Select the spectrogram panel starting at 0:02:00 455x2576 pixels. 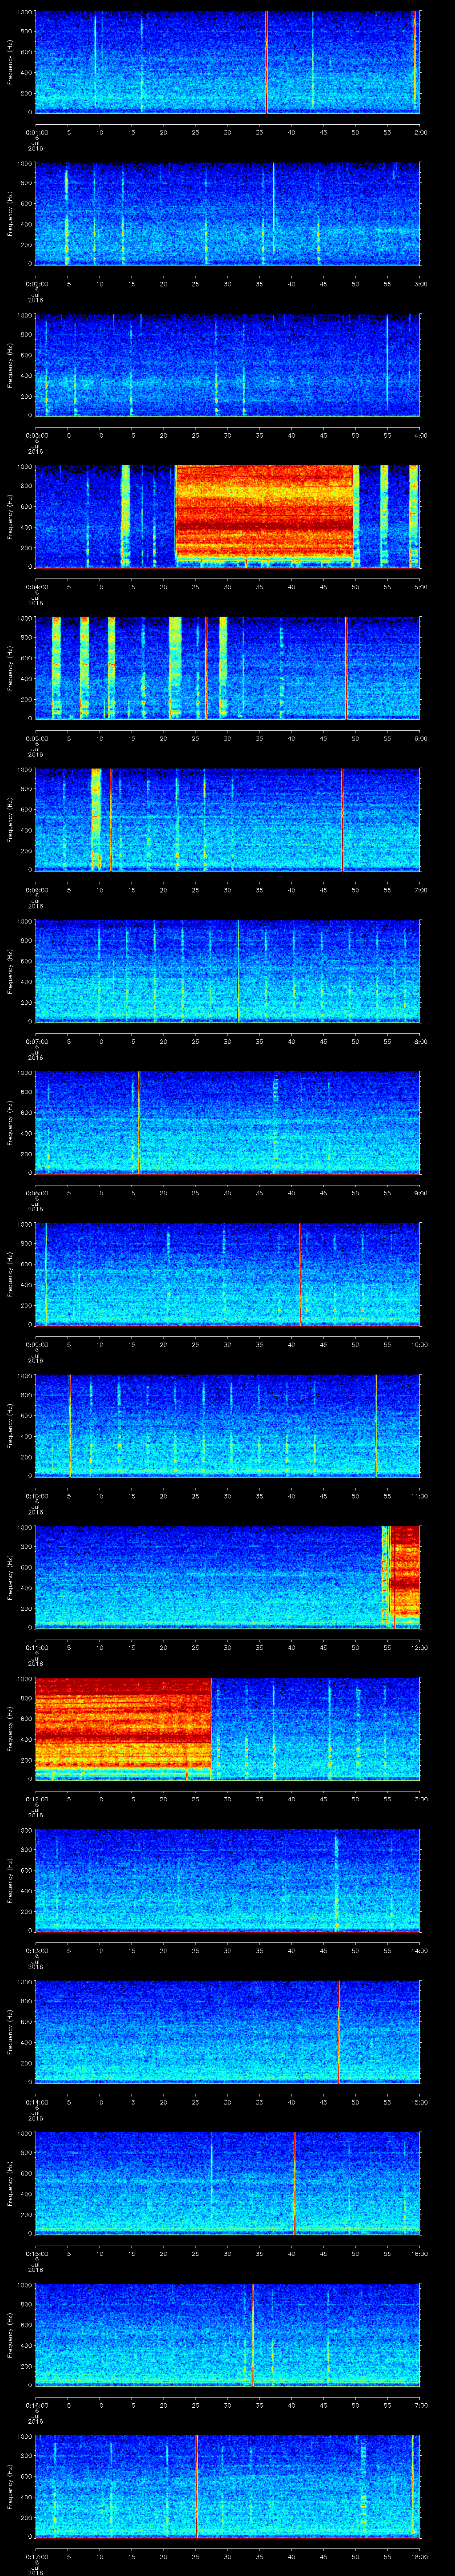(227, 214)
